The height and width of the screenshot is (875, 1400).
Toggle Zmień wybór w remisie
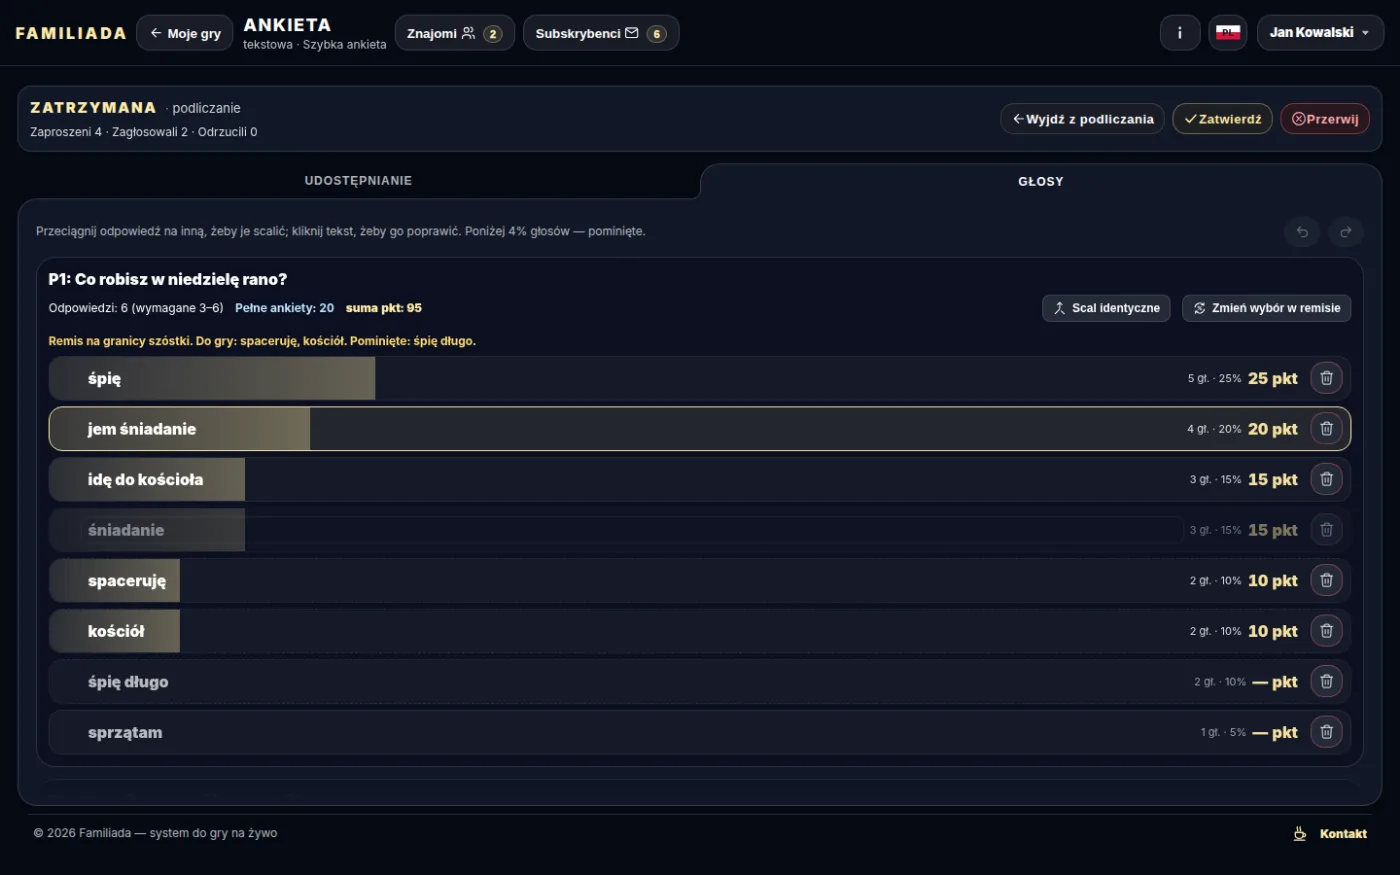point(1266,308)
